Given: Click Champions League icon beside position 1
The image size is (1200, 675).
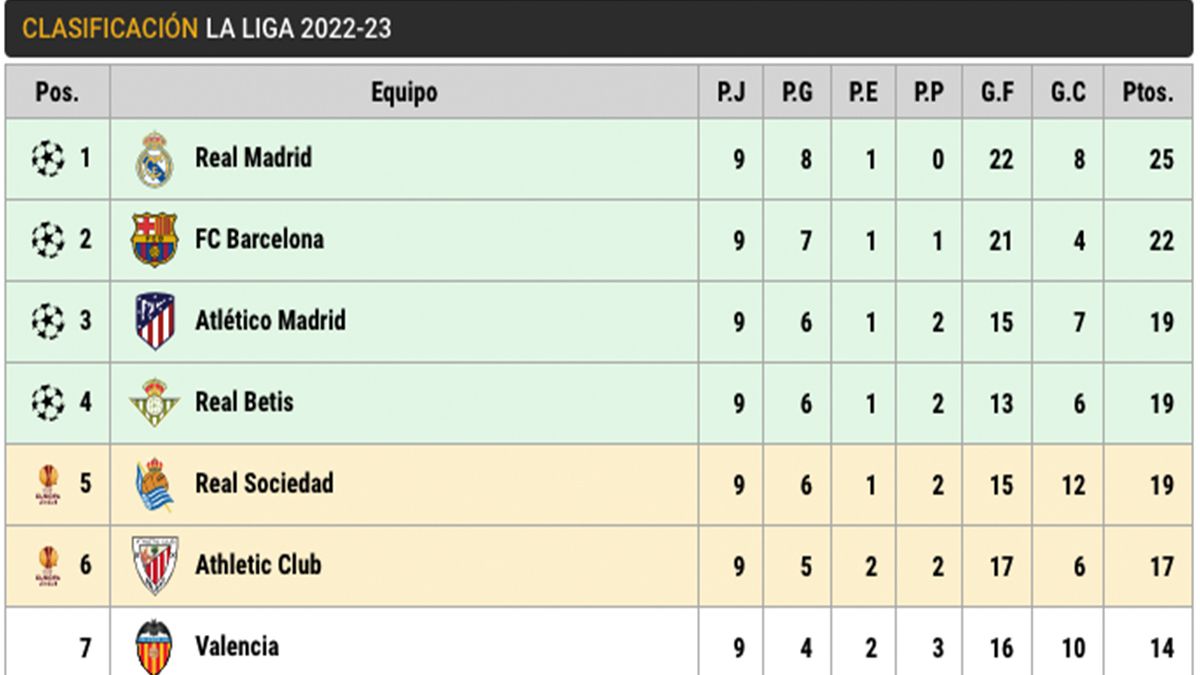Looking at the screenshot, I should [47, 158].
